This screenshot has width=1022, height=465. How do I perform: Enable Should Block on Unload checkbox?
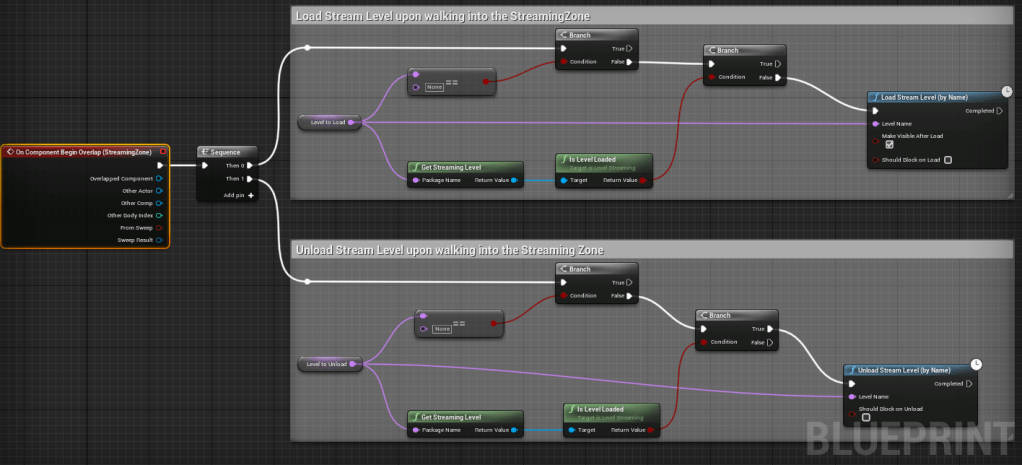(x=866, y=417)
